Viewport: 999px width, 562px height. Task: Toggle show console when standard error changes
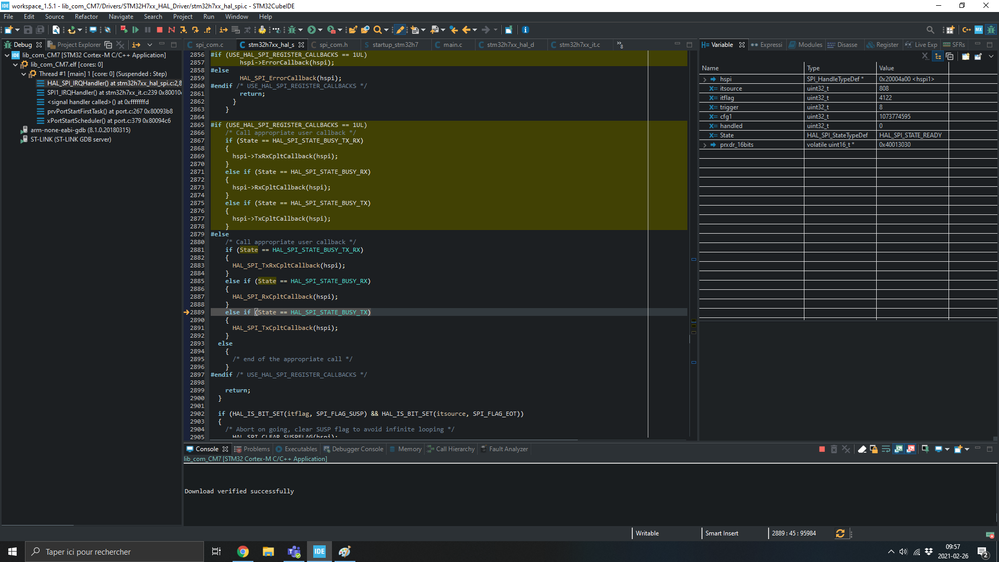coord(911,449)
